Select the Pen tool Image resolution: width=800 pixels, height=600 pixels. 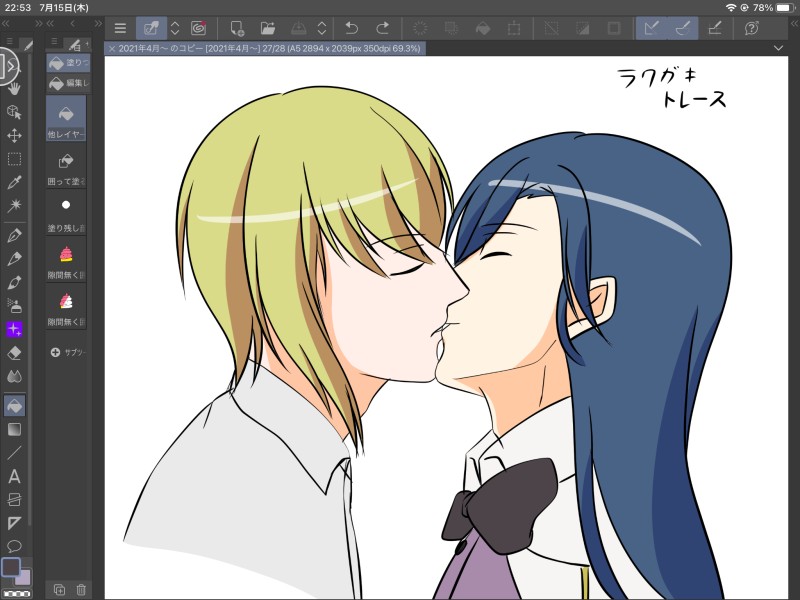point(14,235)
